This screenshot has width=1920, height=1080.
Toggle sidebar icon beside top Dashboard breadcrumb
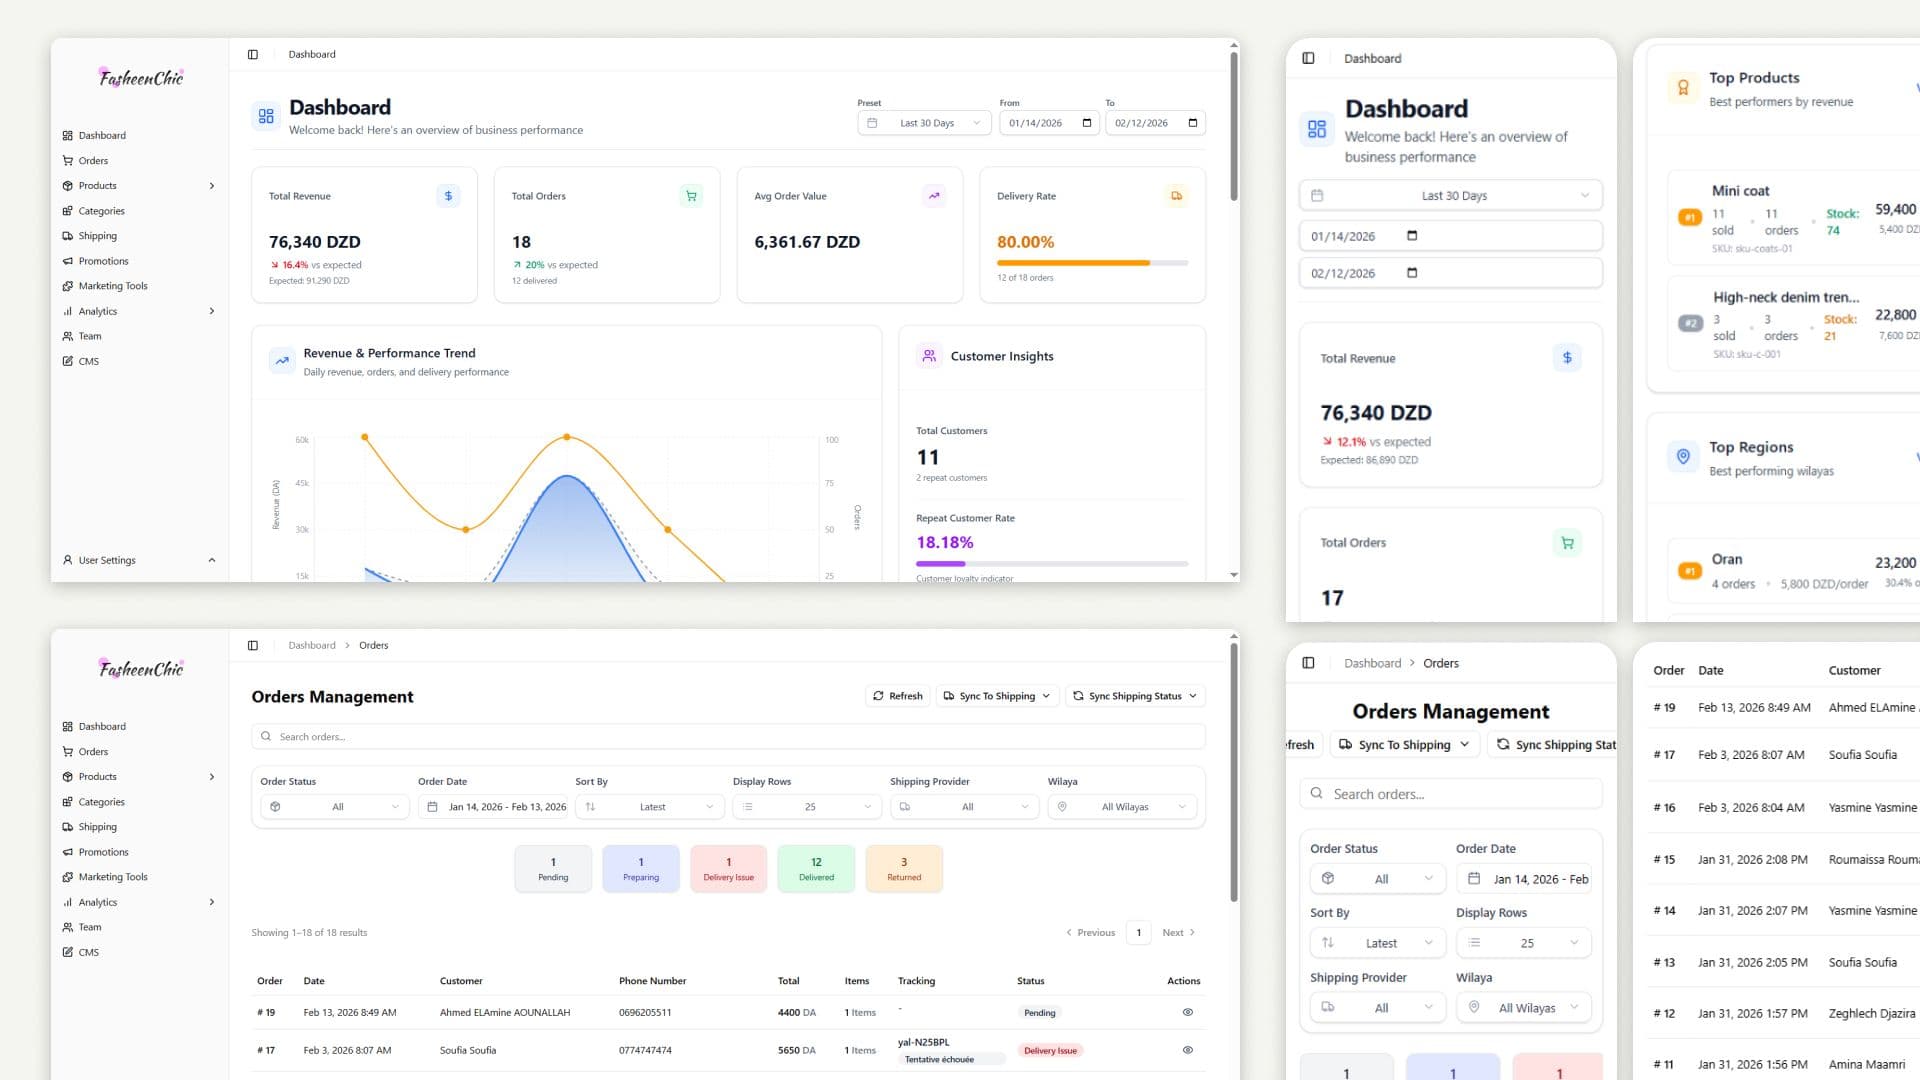point(253,55)
